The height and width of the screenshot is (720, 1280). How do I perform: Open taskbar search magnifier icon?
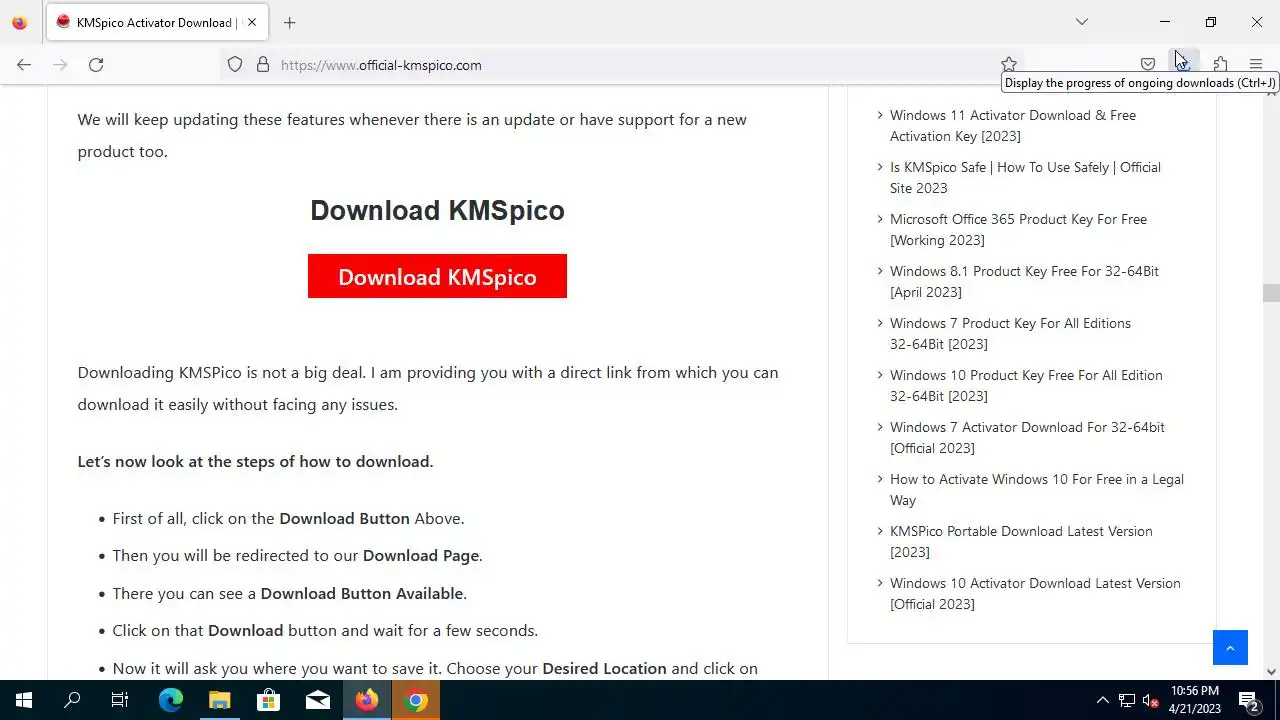point(72,700)
